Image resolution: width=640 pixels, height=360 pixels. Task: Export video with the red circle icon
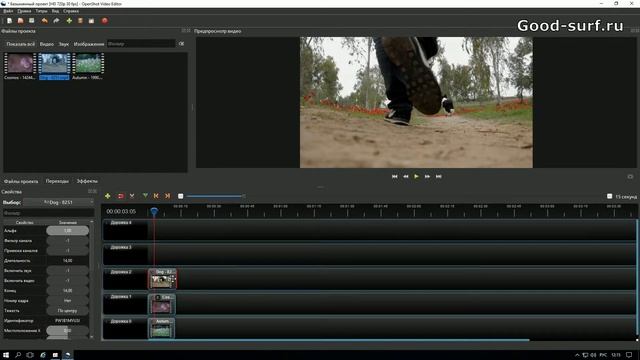pos(104,21)
